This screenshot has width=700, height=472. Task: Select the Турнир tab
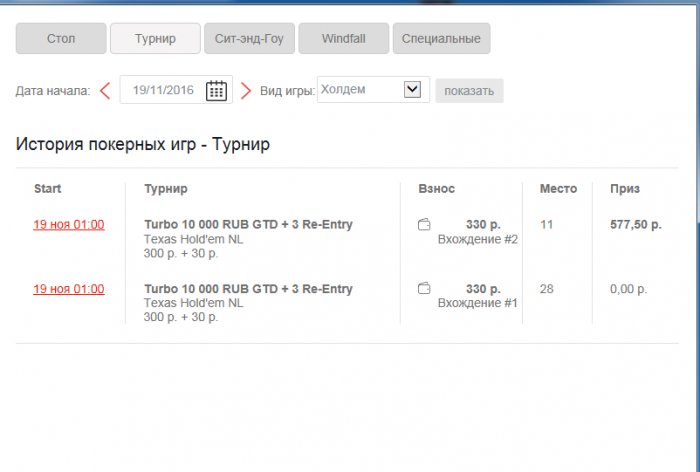[x=155, y=38]
